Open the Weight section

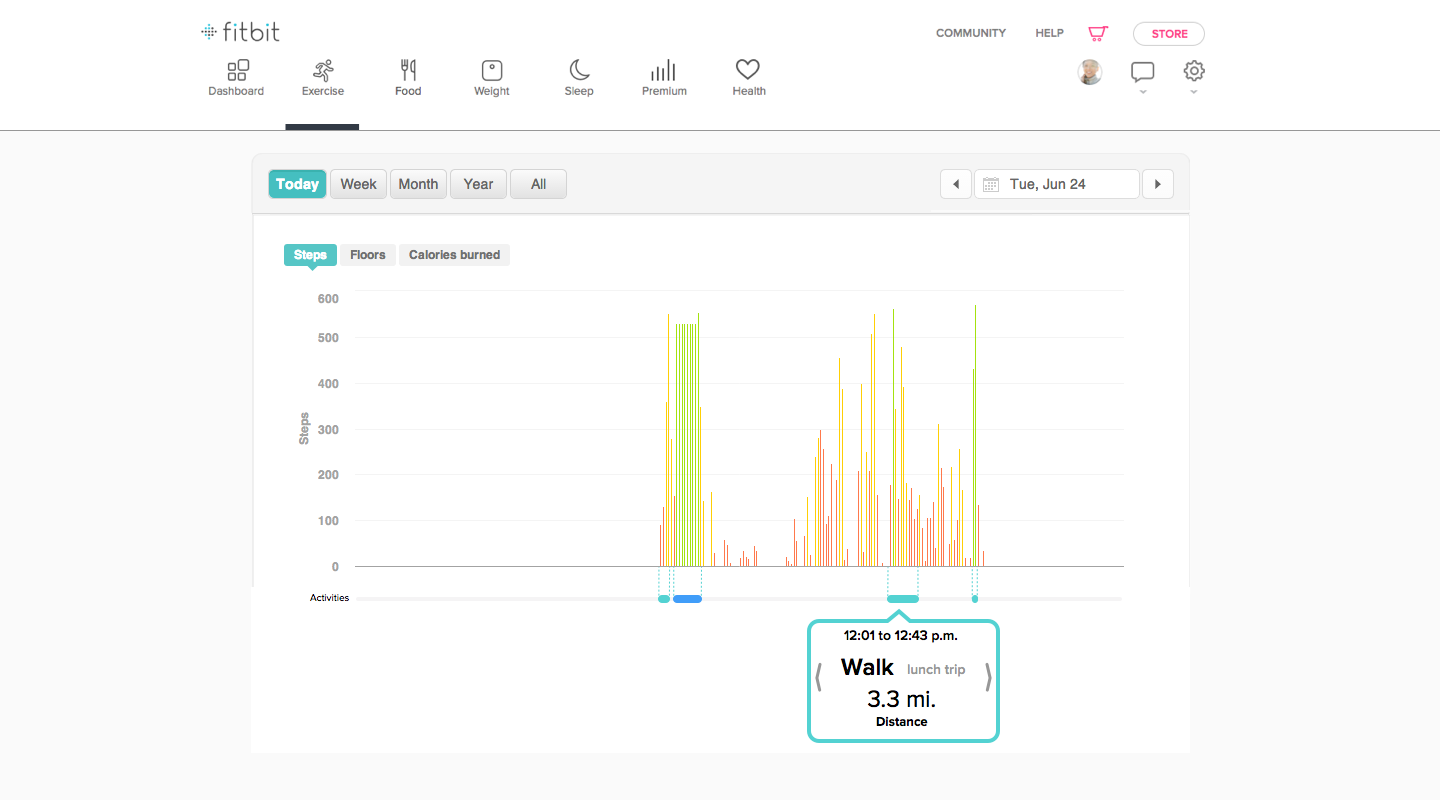[492, 78]
